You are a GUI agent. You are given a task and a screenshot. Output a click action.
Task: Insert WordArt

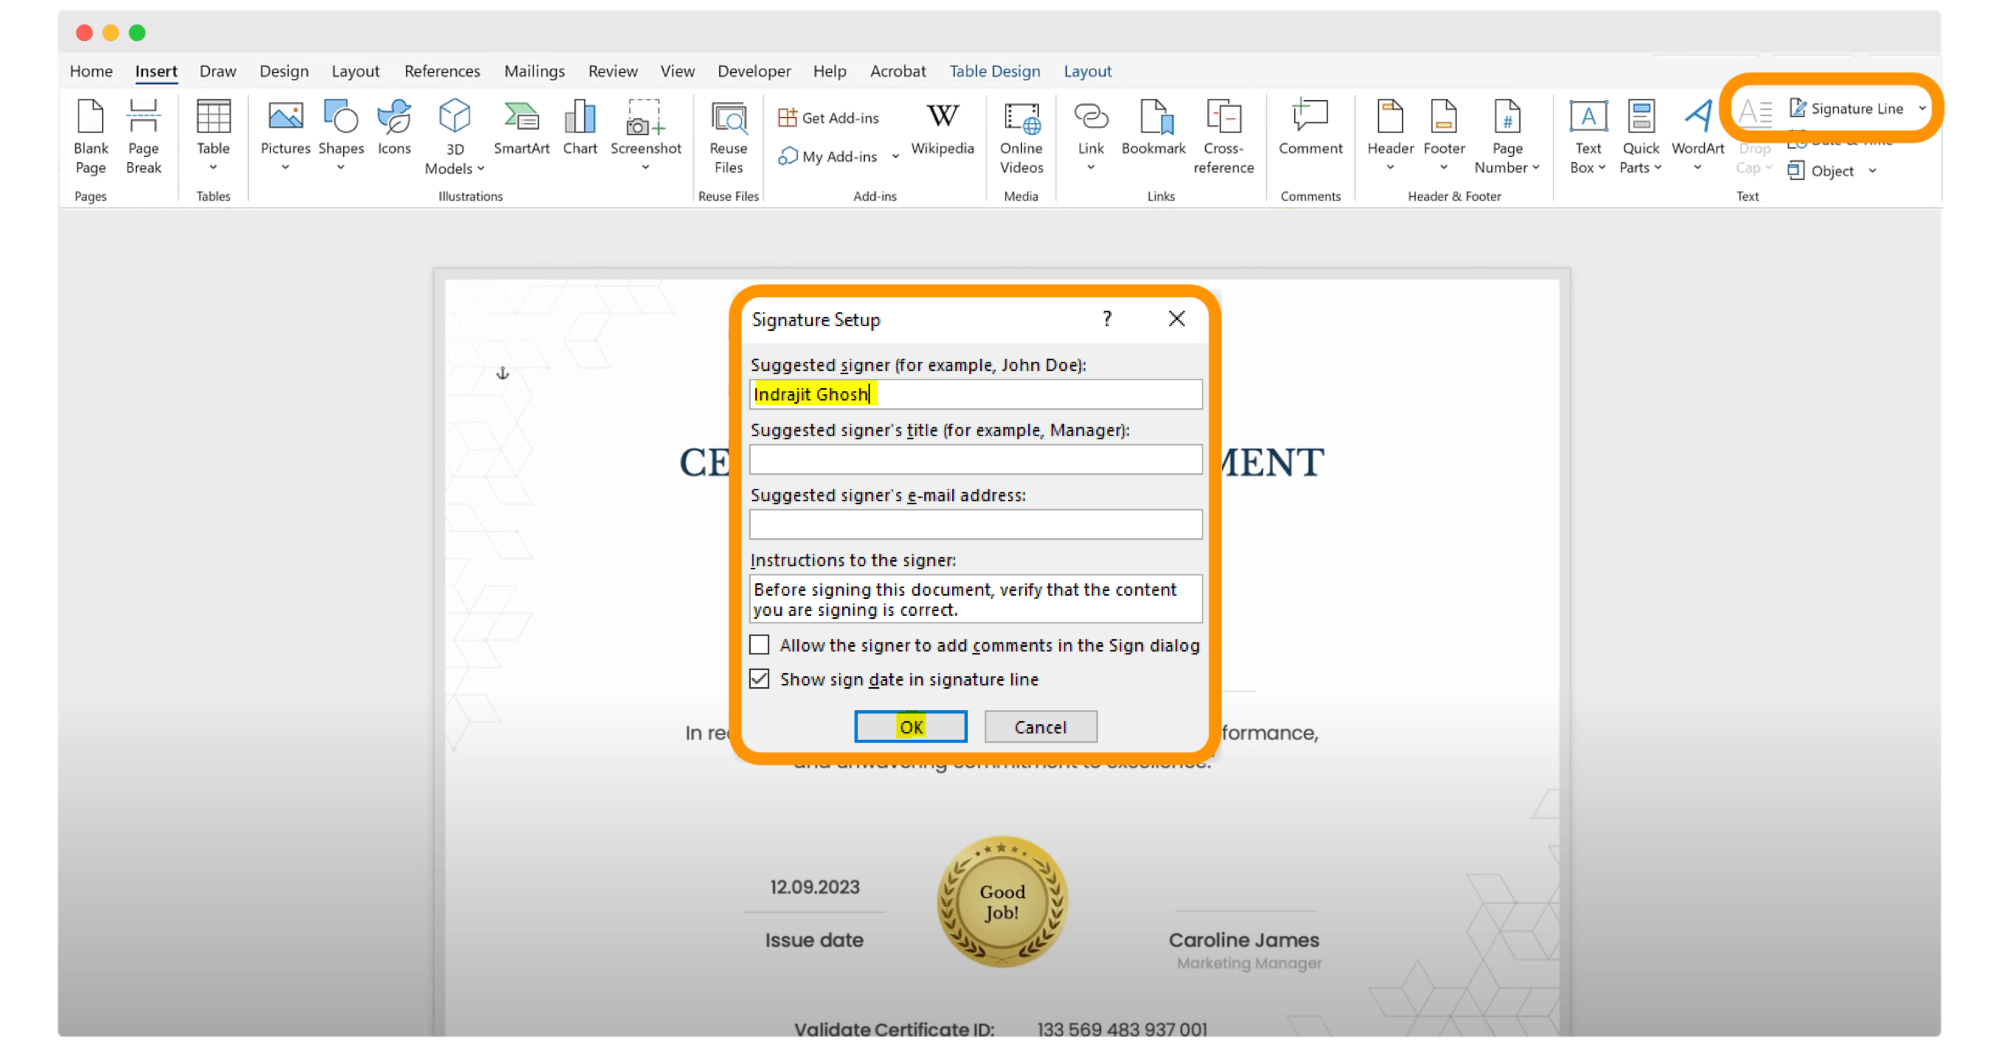tap(1698, 137)
